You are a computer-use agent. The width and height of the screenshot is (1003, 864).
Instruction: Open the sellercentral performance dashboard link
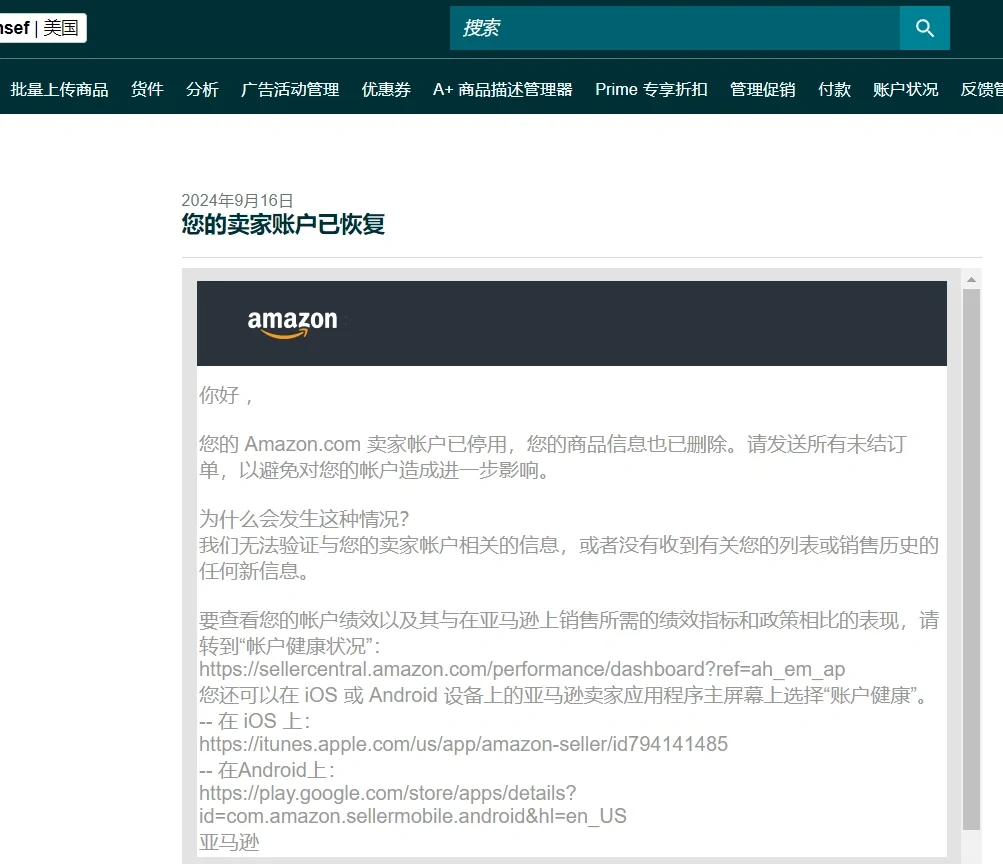point(522,670)
